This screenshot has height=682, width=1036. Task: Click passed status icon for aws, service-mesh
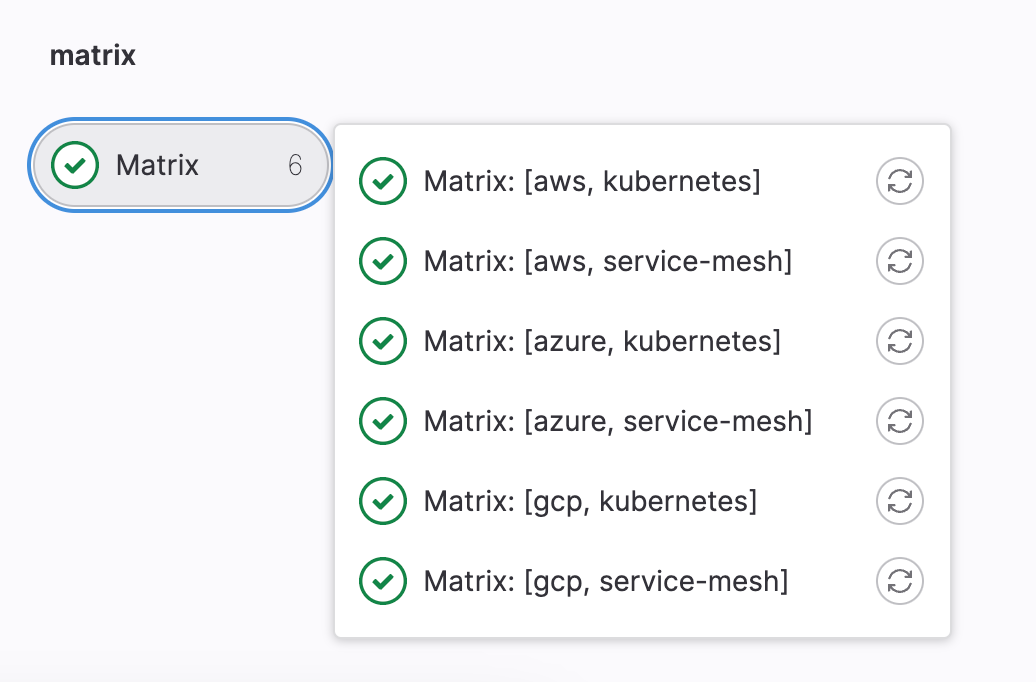pyautogui.click(x=382, y=262)
